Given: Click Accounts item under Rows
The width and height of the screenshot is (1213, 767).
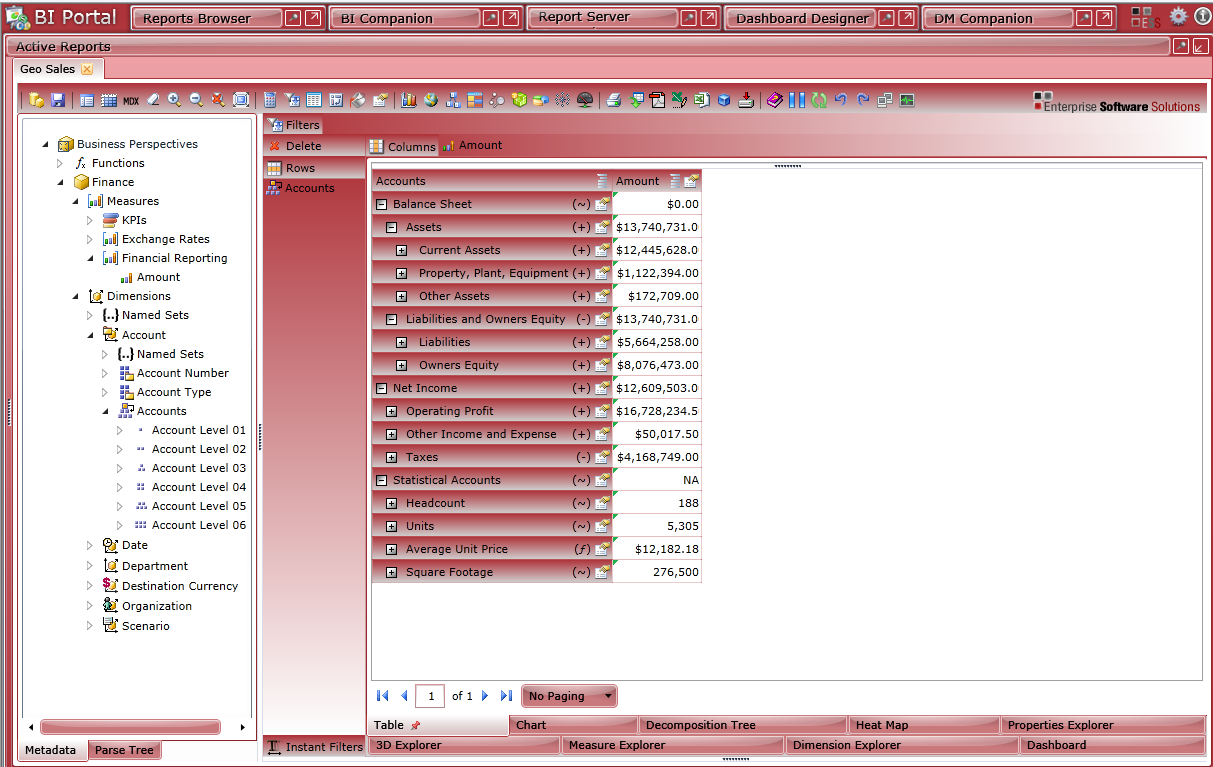Looking at the screenshot, I should pos(300,188).
